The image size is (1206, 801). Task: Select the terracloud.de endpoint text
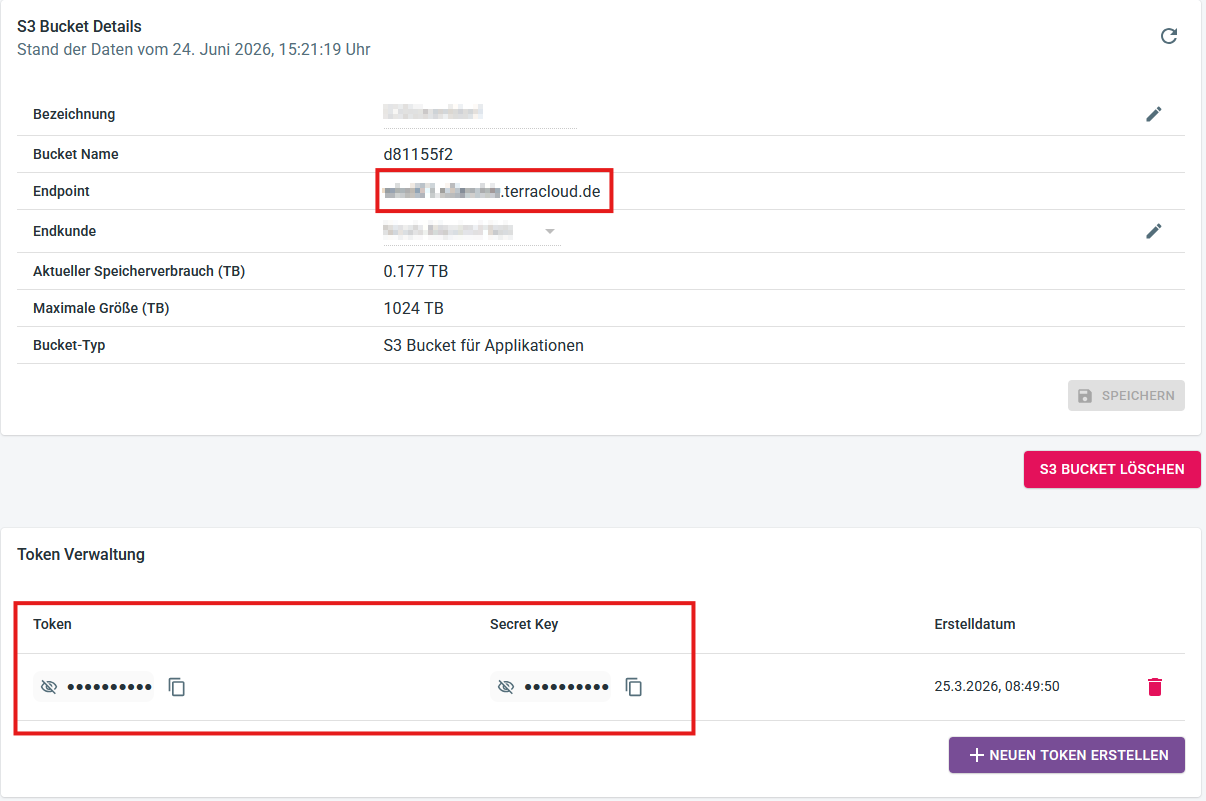point(492,191)
